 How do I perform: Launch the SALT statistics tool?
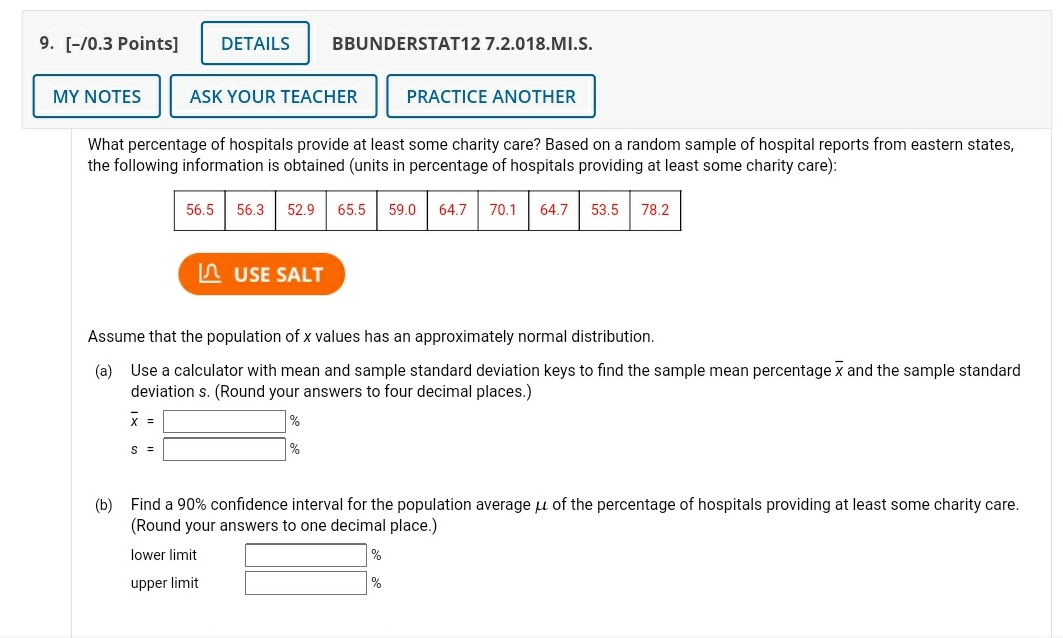[x=261, y=273]
